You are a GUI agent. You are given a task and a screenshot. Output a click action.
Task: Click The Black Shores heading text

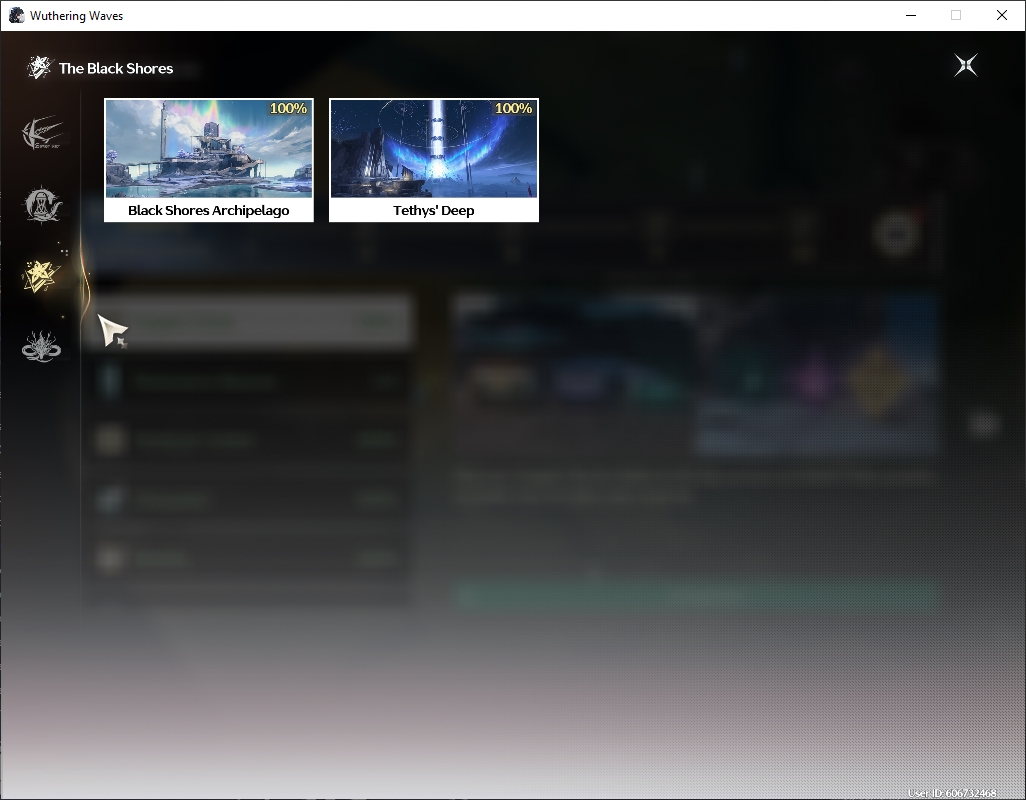(116, 68)
